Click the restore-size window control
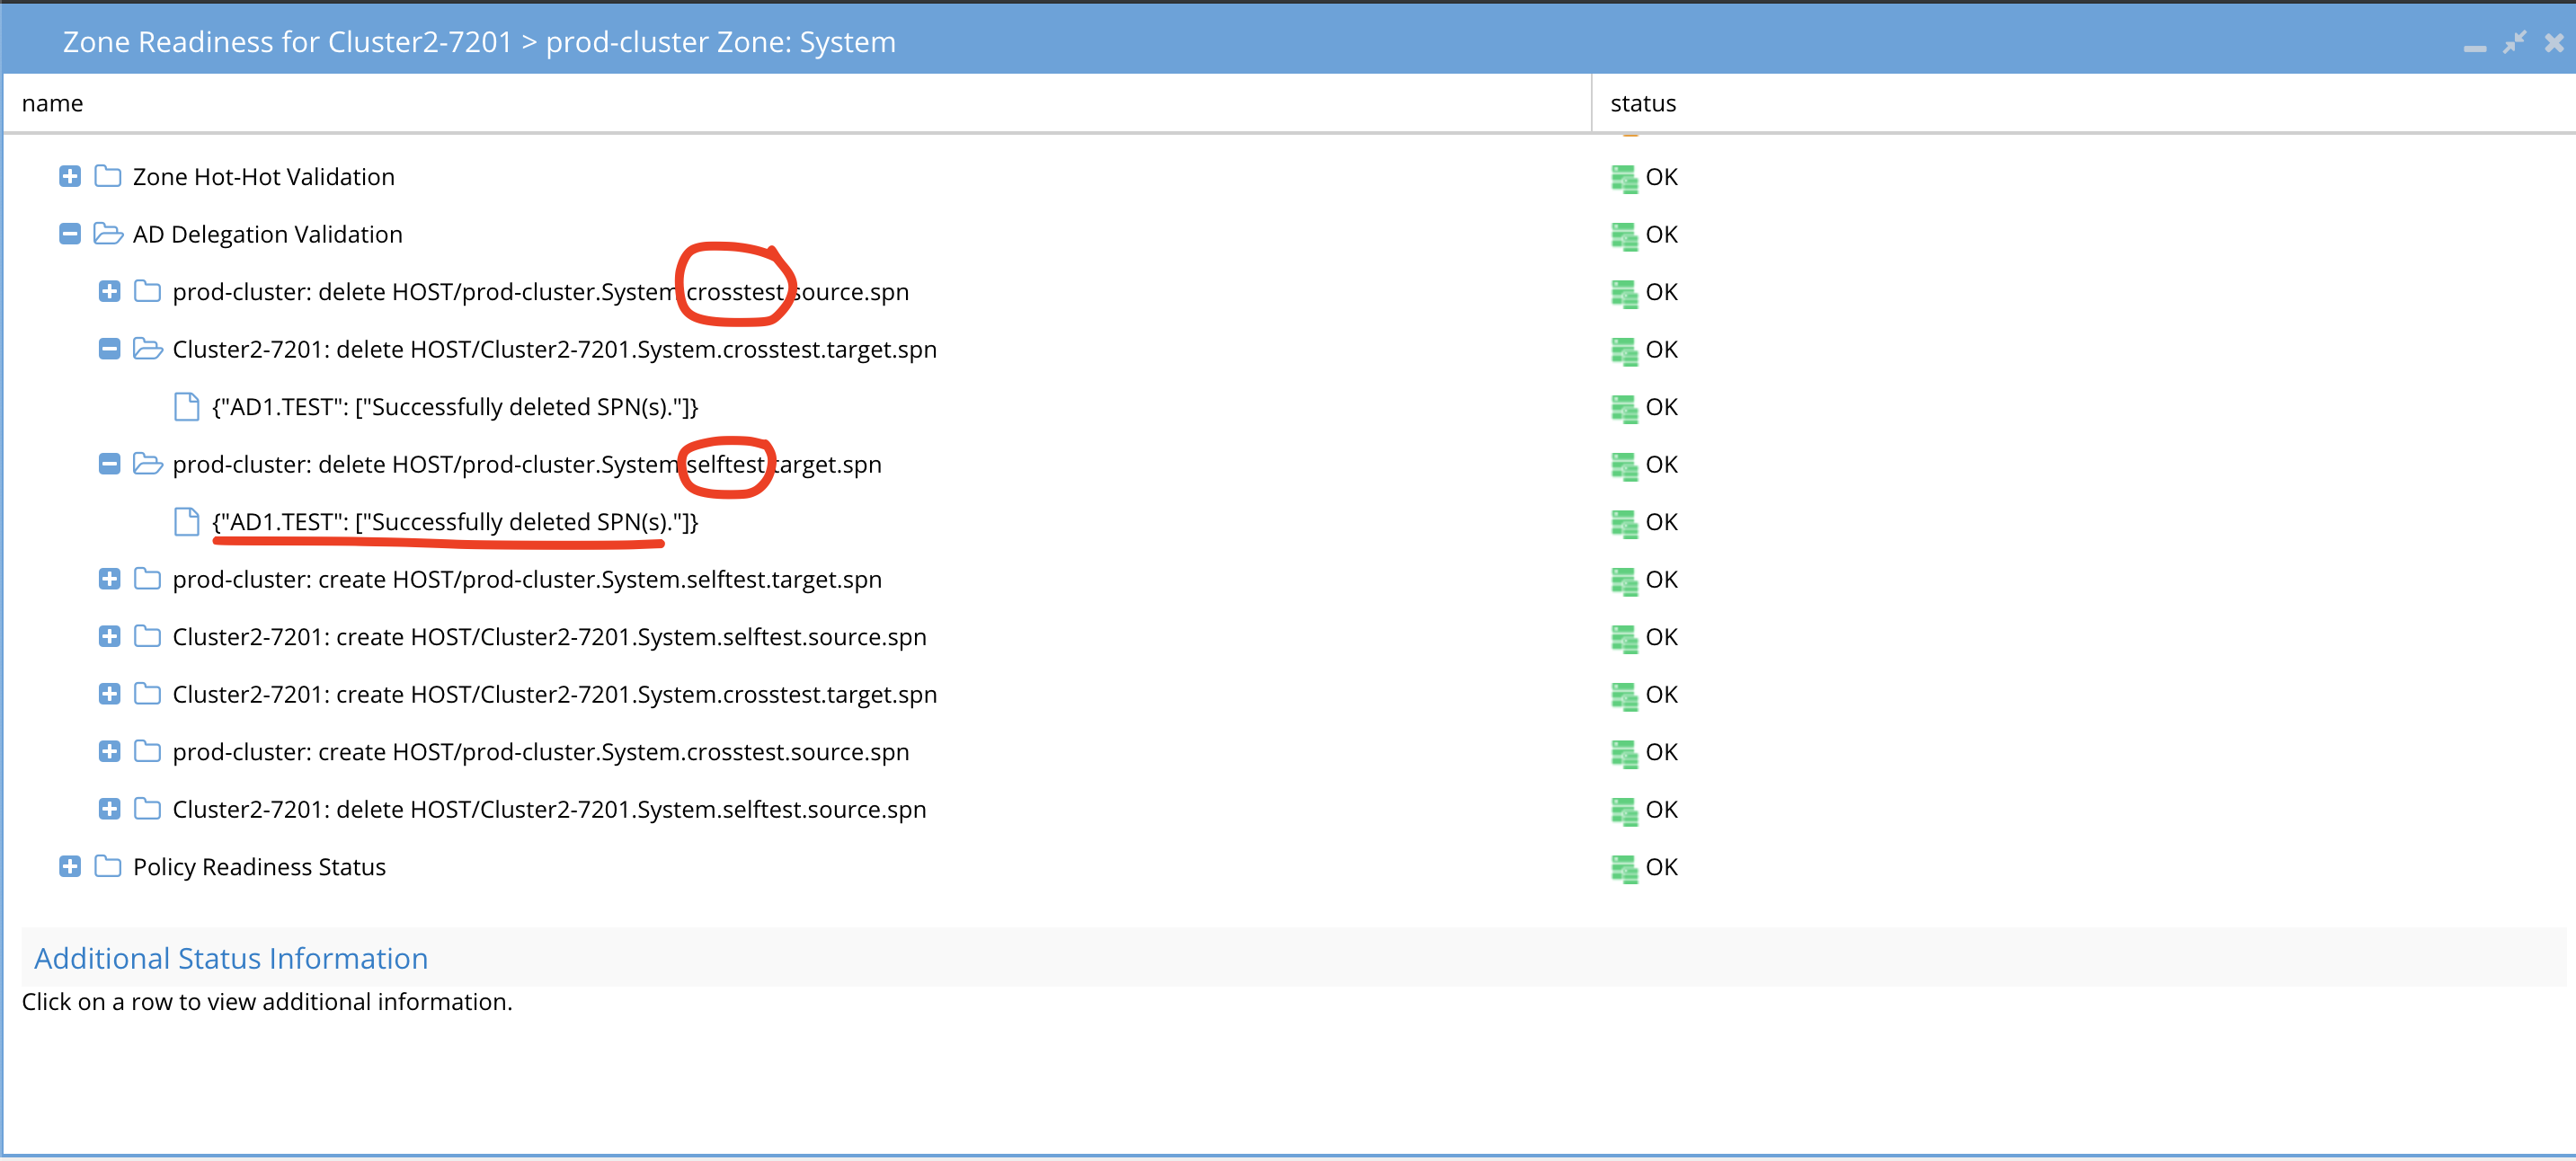2576x1161 pixels. point(2514,42)
